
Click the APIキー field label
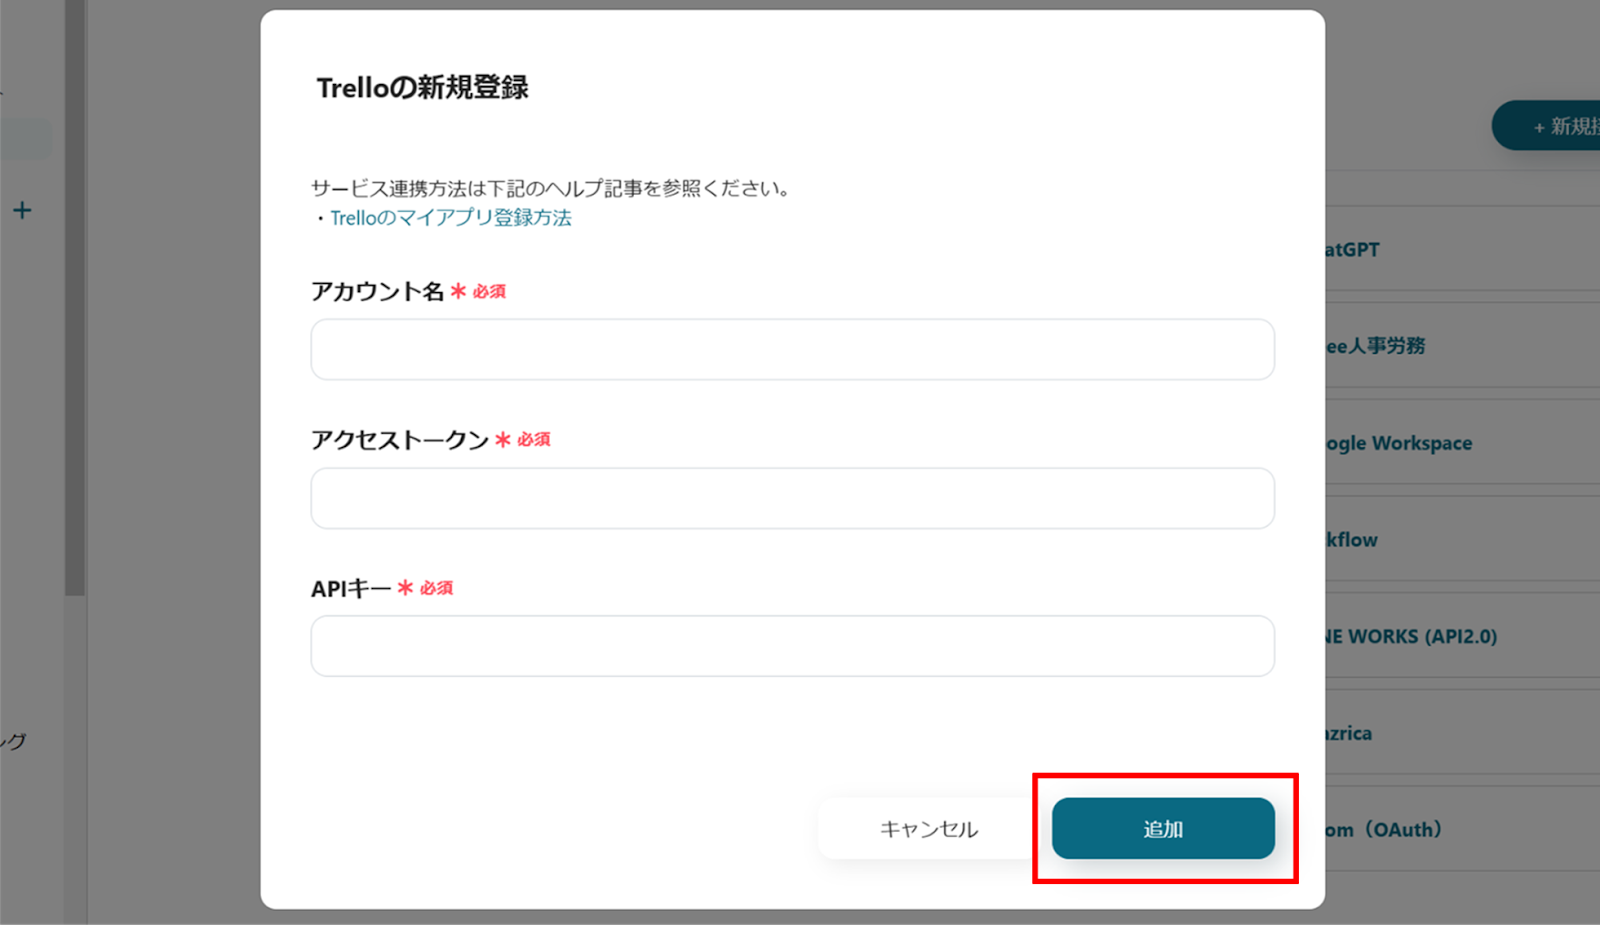point(351,588)
